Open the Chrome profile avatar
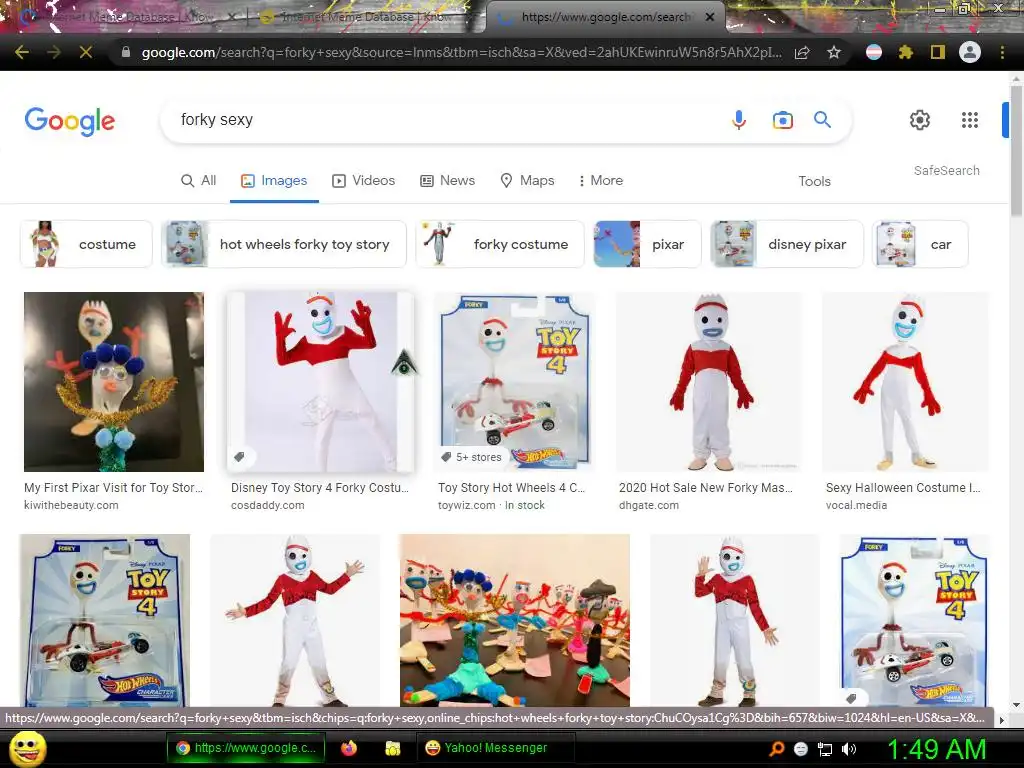This screenshot has width=1024, height=768. [x=970, y=52]
